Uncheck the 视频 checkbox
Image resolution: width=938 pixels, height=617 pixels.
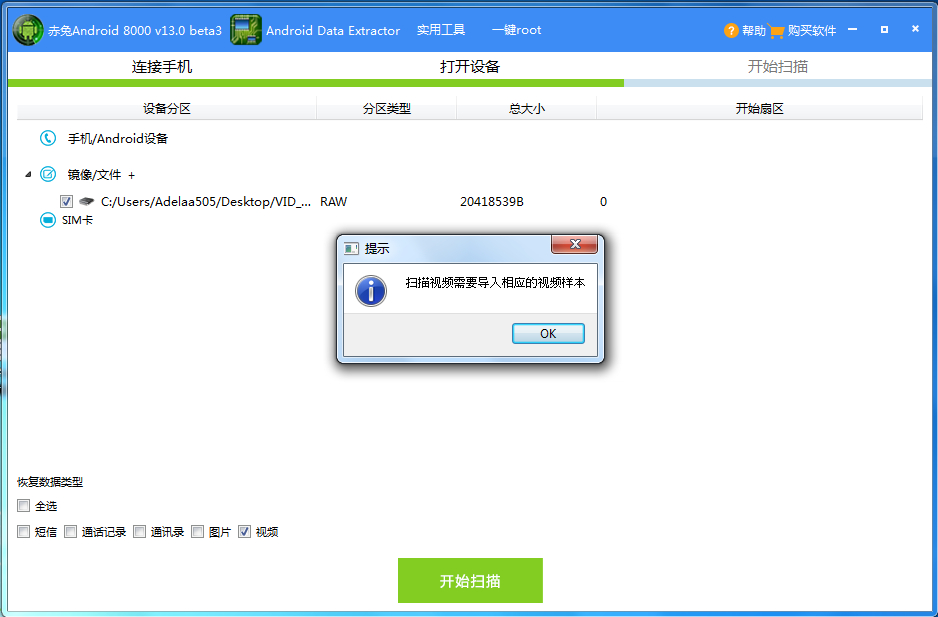click(x=244, y=531)
